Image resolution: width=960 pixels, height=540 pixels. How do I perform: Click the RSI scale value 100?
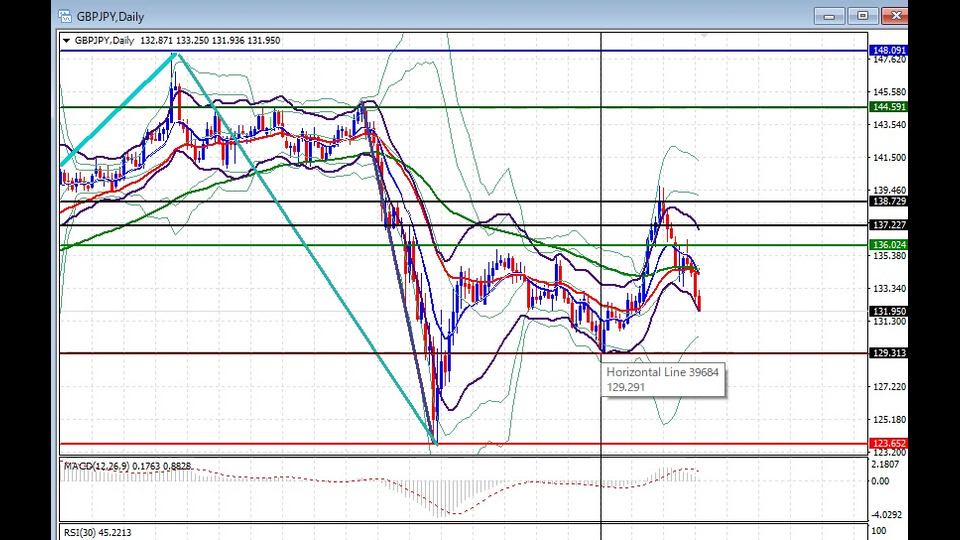pos(879,531)
